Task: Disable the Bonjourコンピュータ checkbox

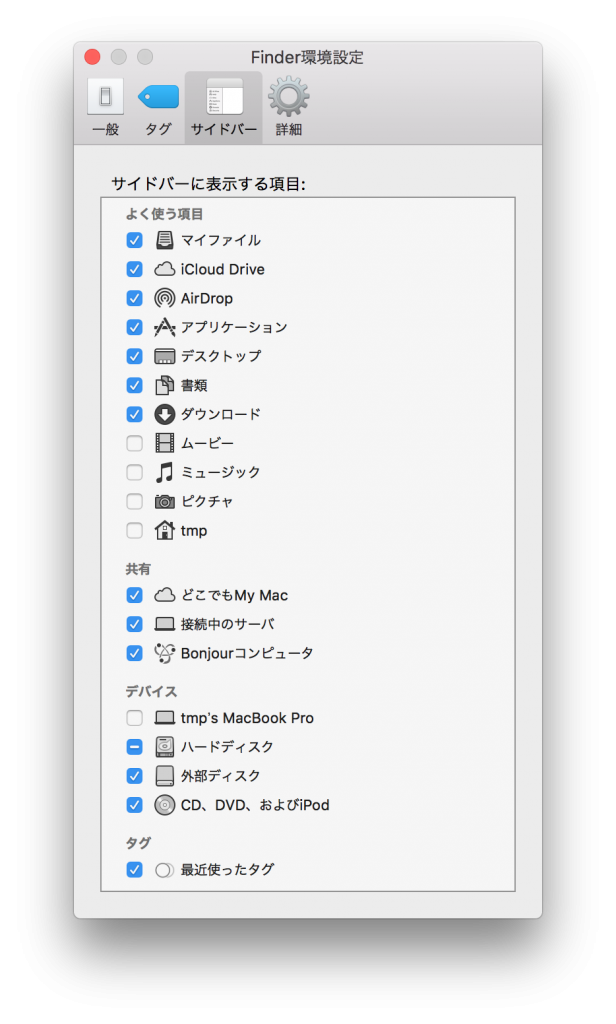Action: tap(135, 653)
